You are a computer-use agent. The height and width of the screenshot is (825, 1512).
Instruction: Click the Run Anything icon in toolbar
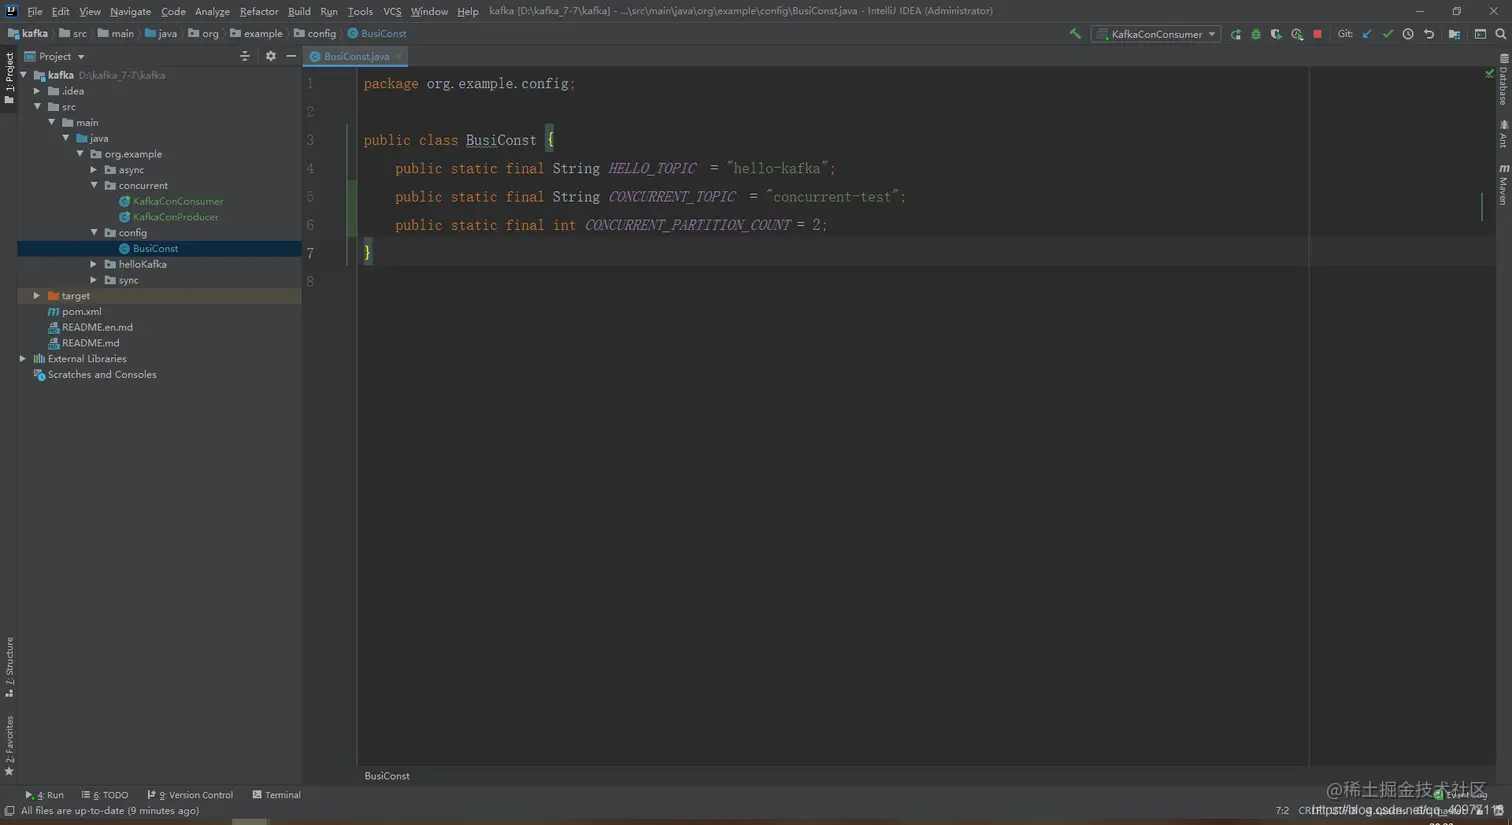(1480, 34)
